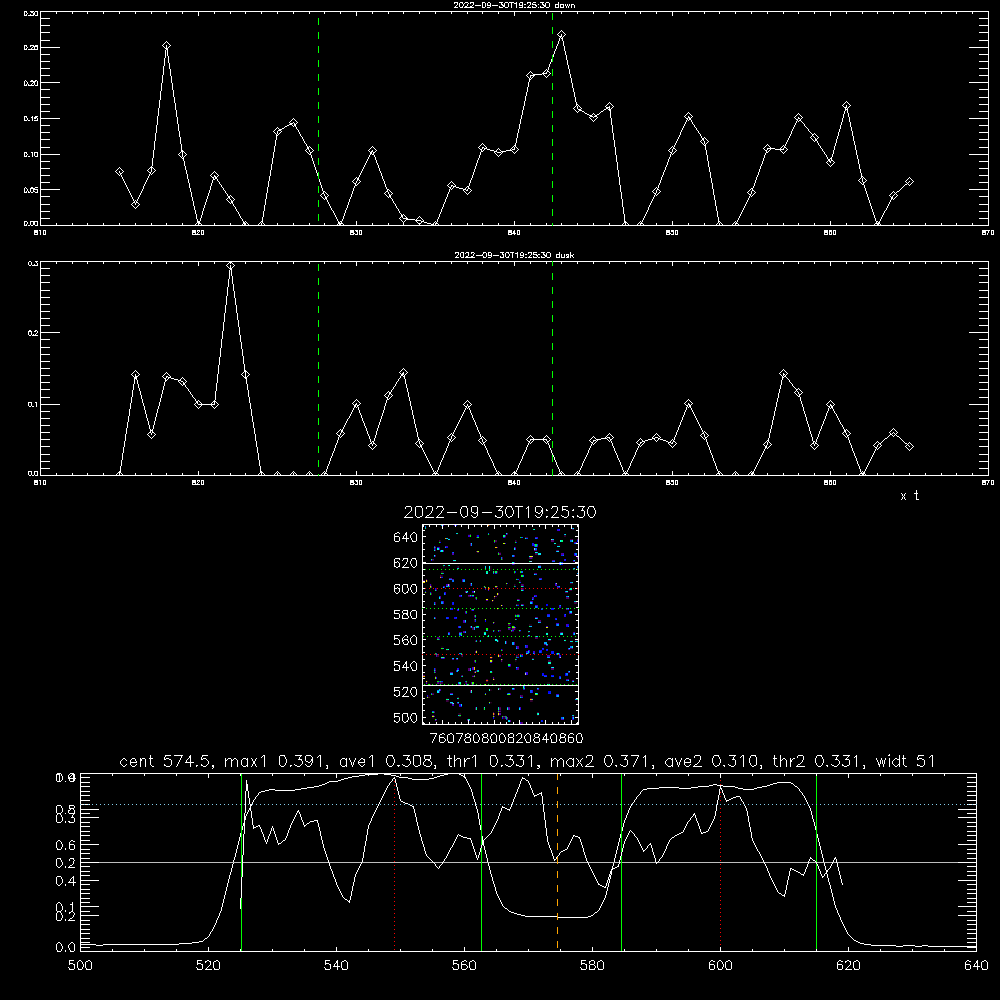Click the dusk plot x-axis tick label 830

point(356,483)
